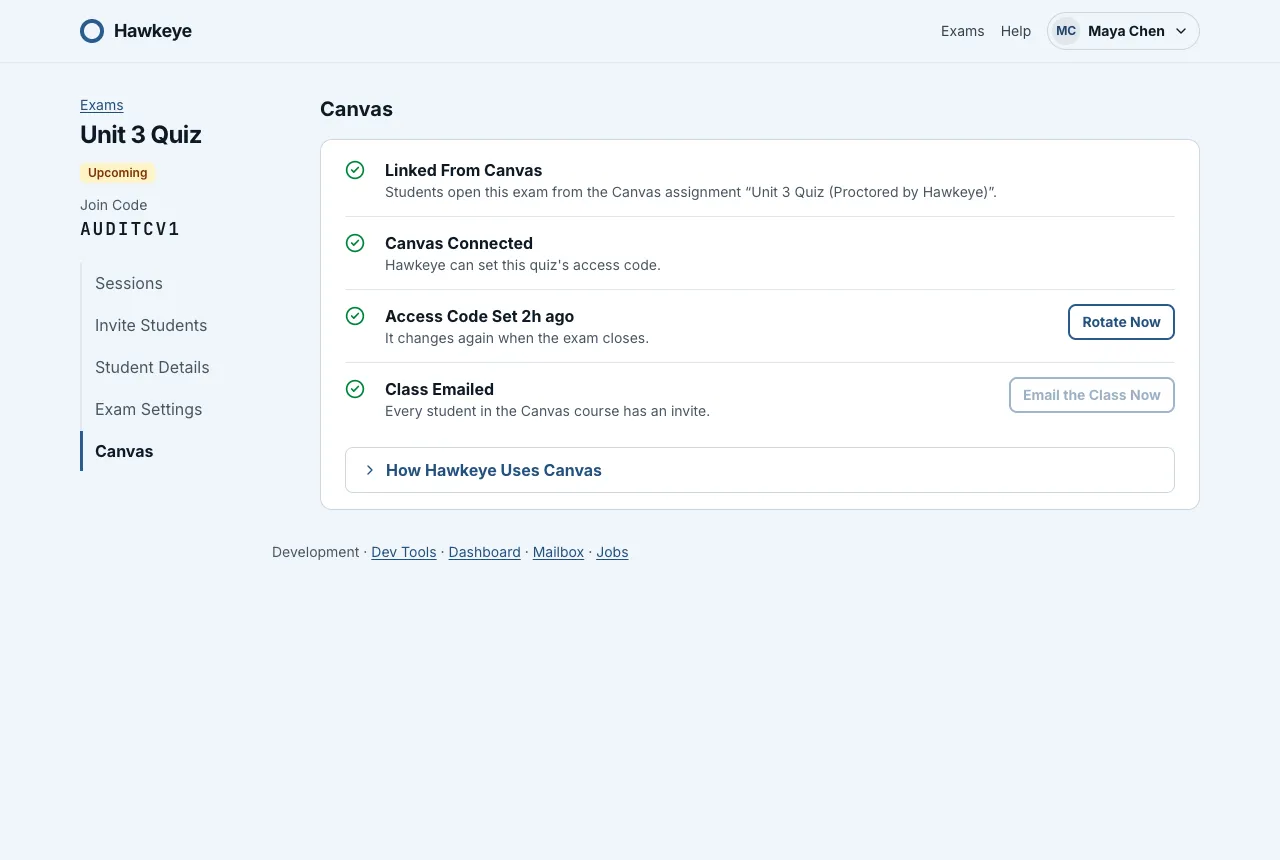Click the Access Code Set 2h ago text

pos(479,316)
